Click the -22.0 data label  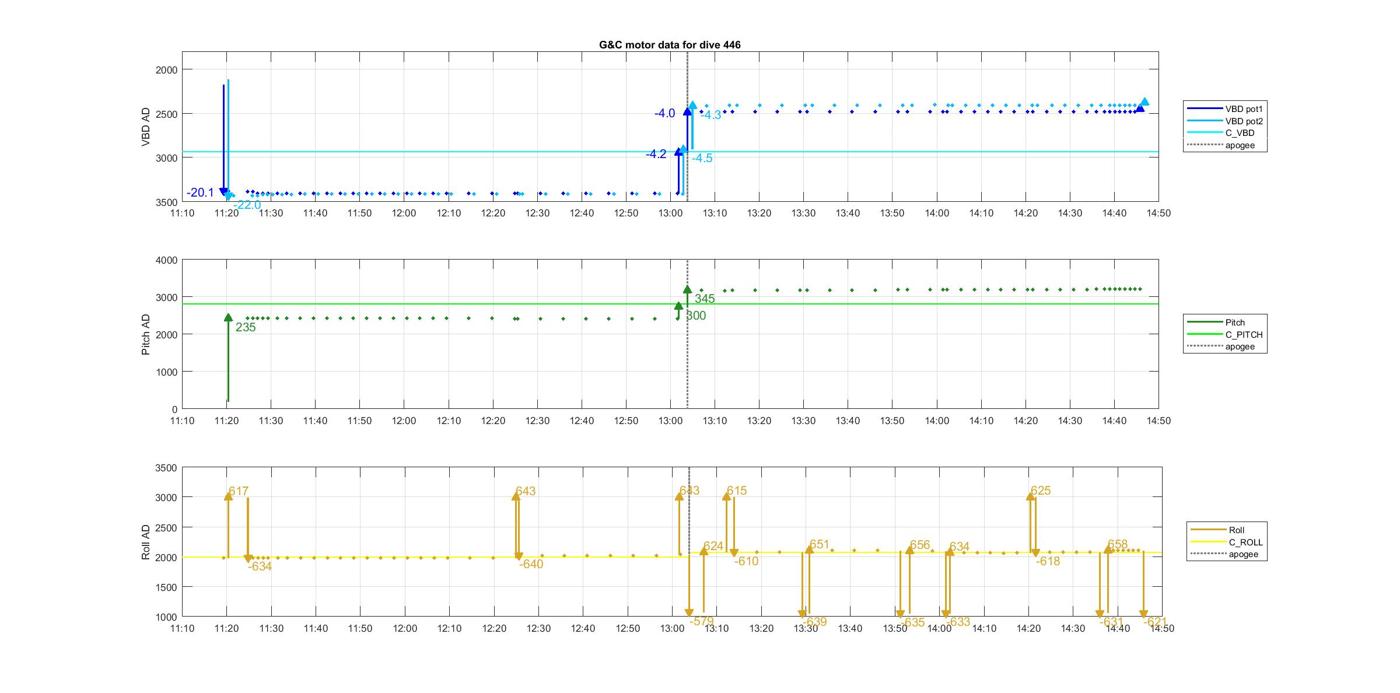click(x=247, y=205)
